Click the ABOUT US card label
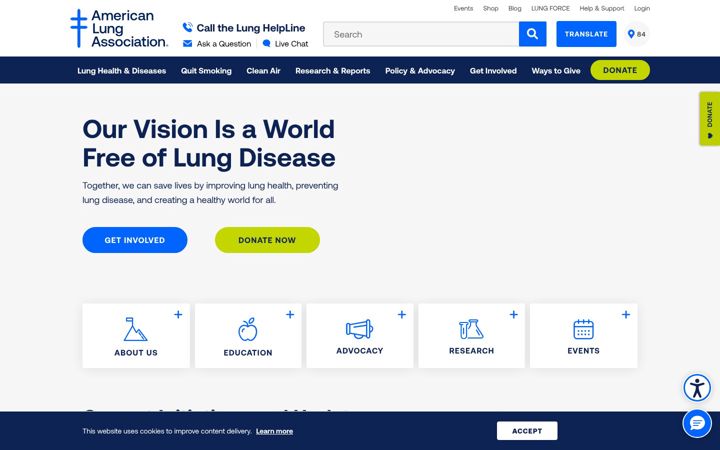 pos(136,353)
